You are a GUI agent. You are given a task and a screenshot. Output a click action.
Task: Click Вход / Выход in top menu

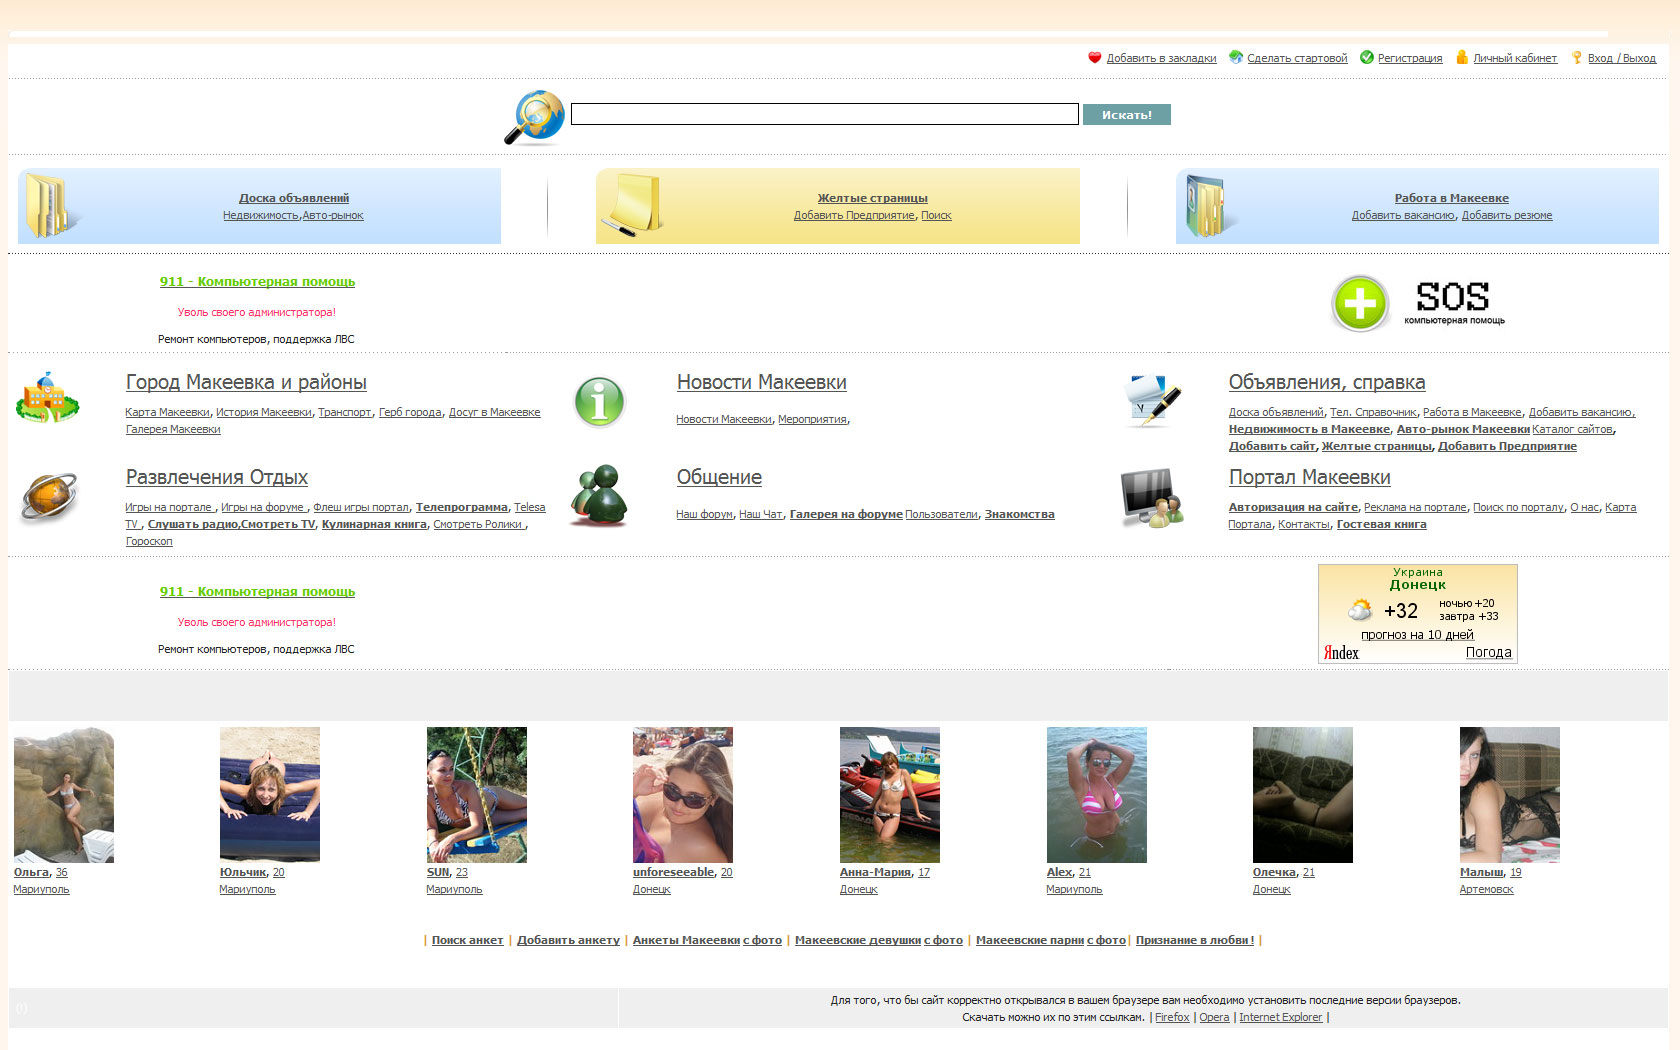coord(1621,58)
